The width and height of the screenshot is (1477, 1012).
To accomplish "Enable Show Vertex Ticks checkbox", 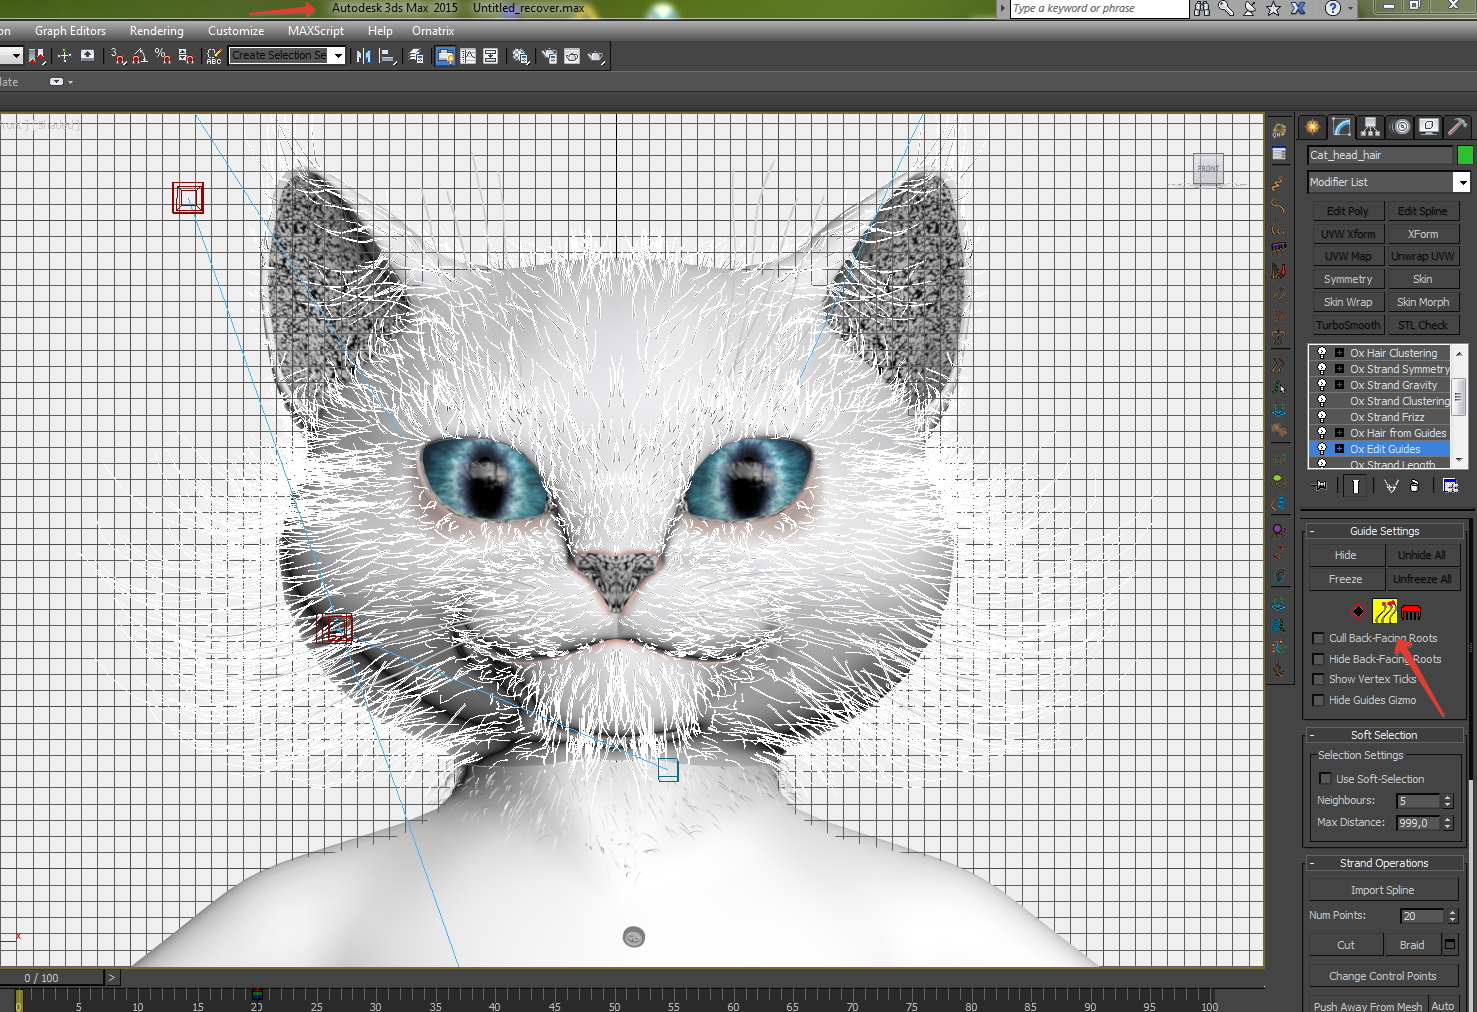I will [x=1319, y=680].
